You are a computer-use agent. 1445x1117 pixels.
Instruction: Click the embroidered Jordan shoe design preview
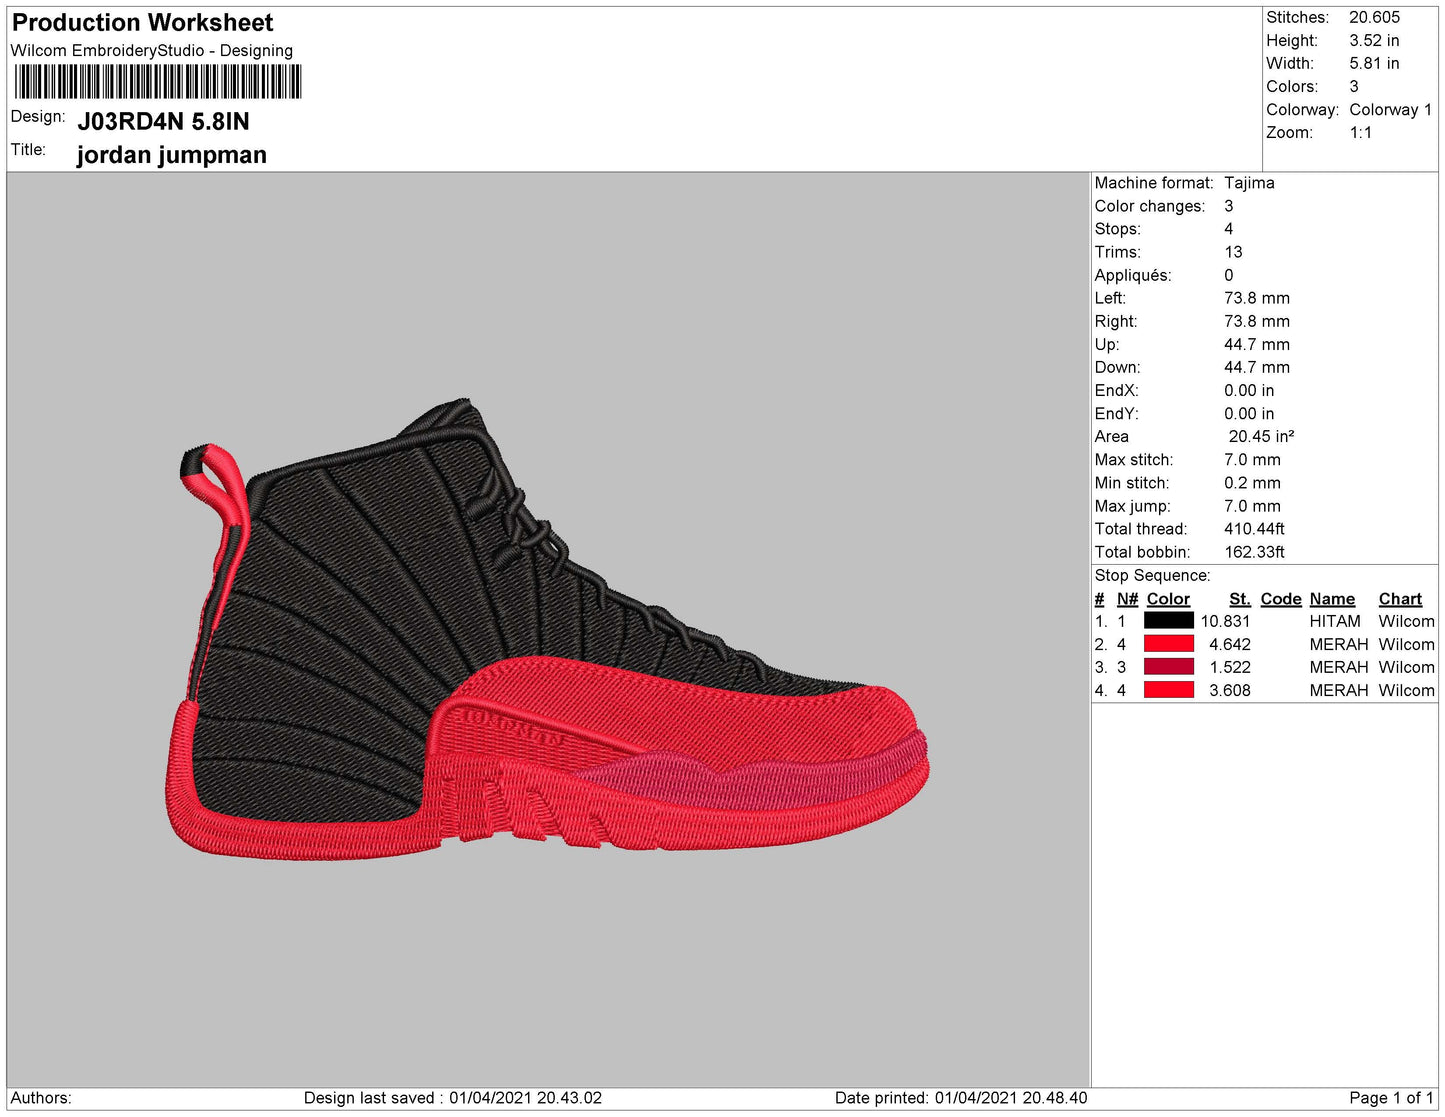click(547, 629)
